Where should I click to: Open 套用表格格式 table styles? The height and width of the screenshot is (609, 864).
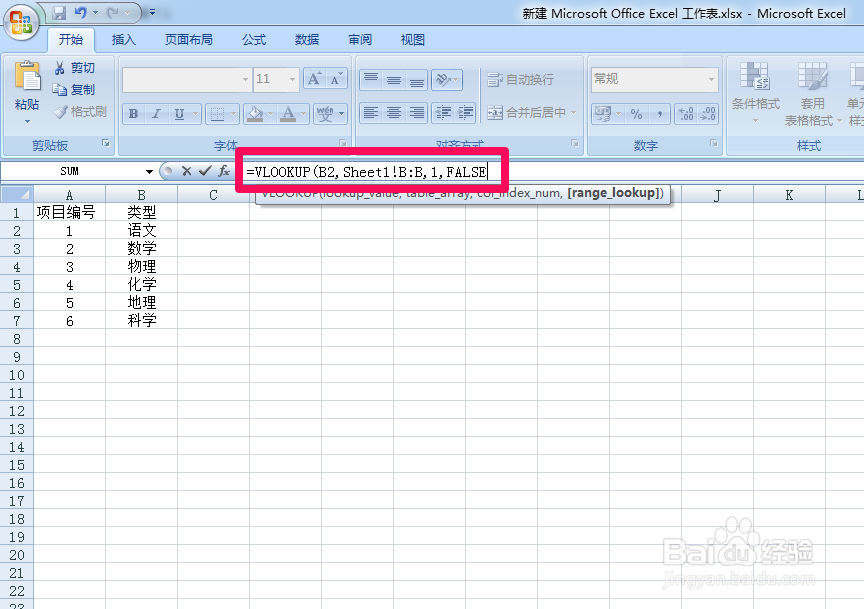[812, 94]
